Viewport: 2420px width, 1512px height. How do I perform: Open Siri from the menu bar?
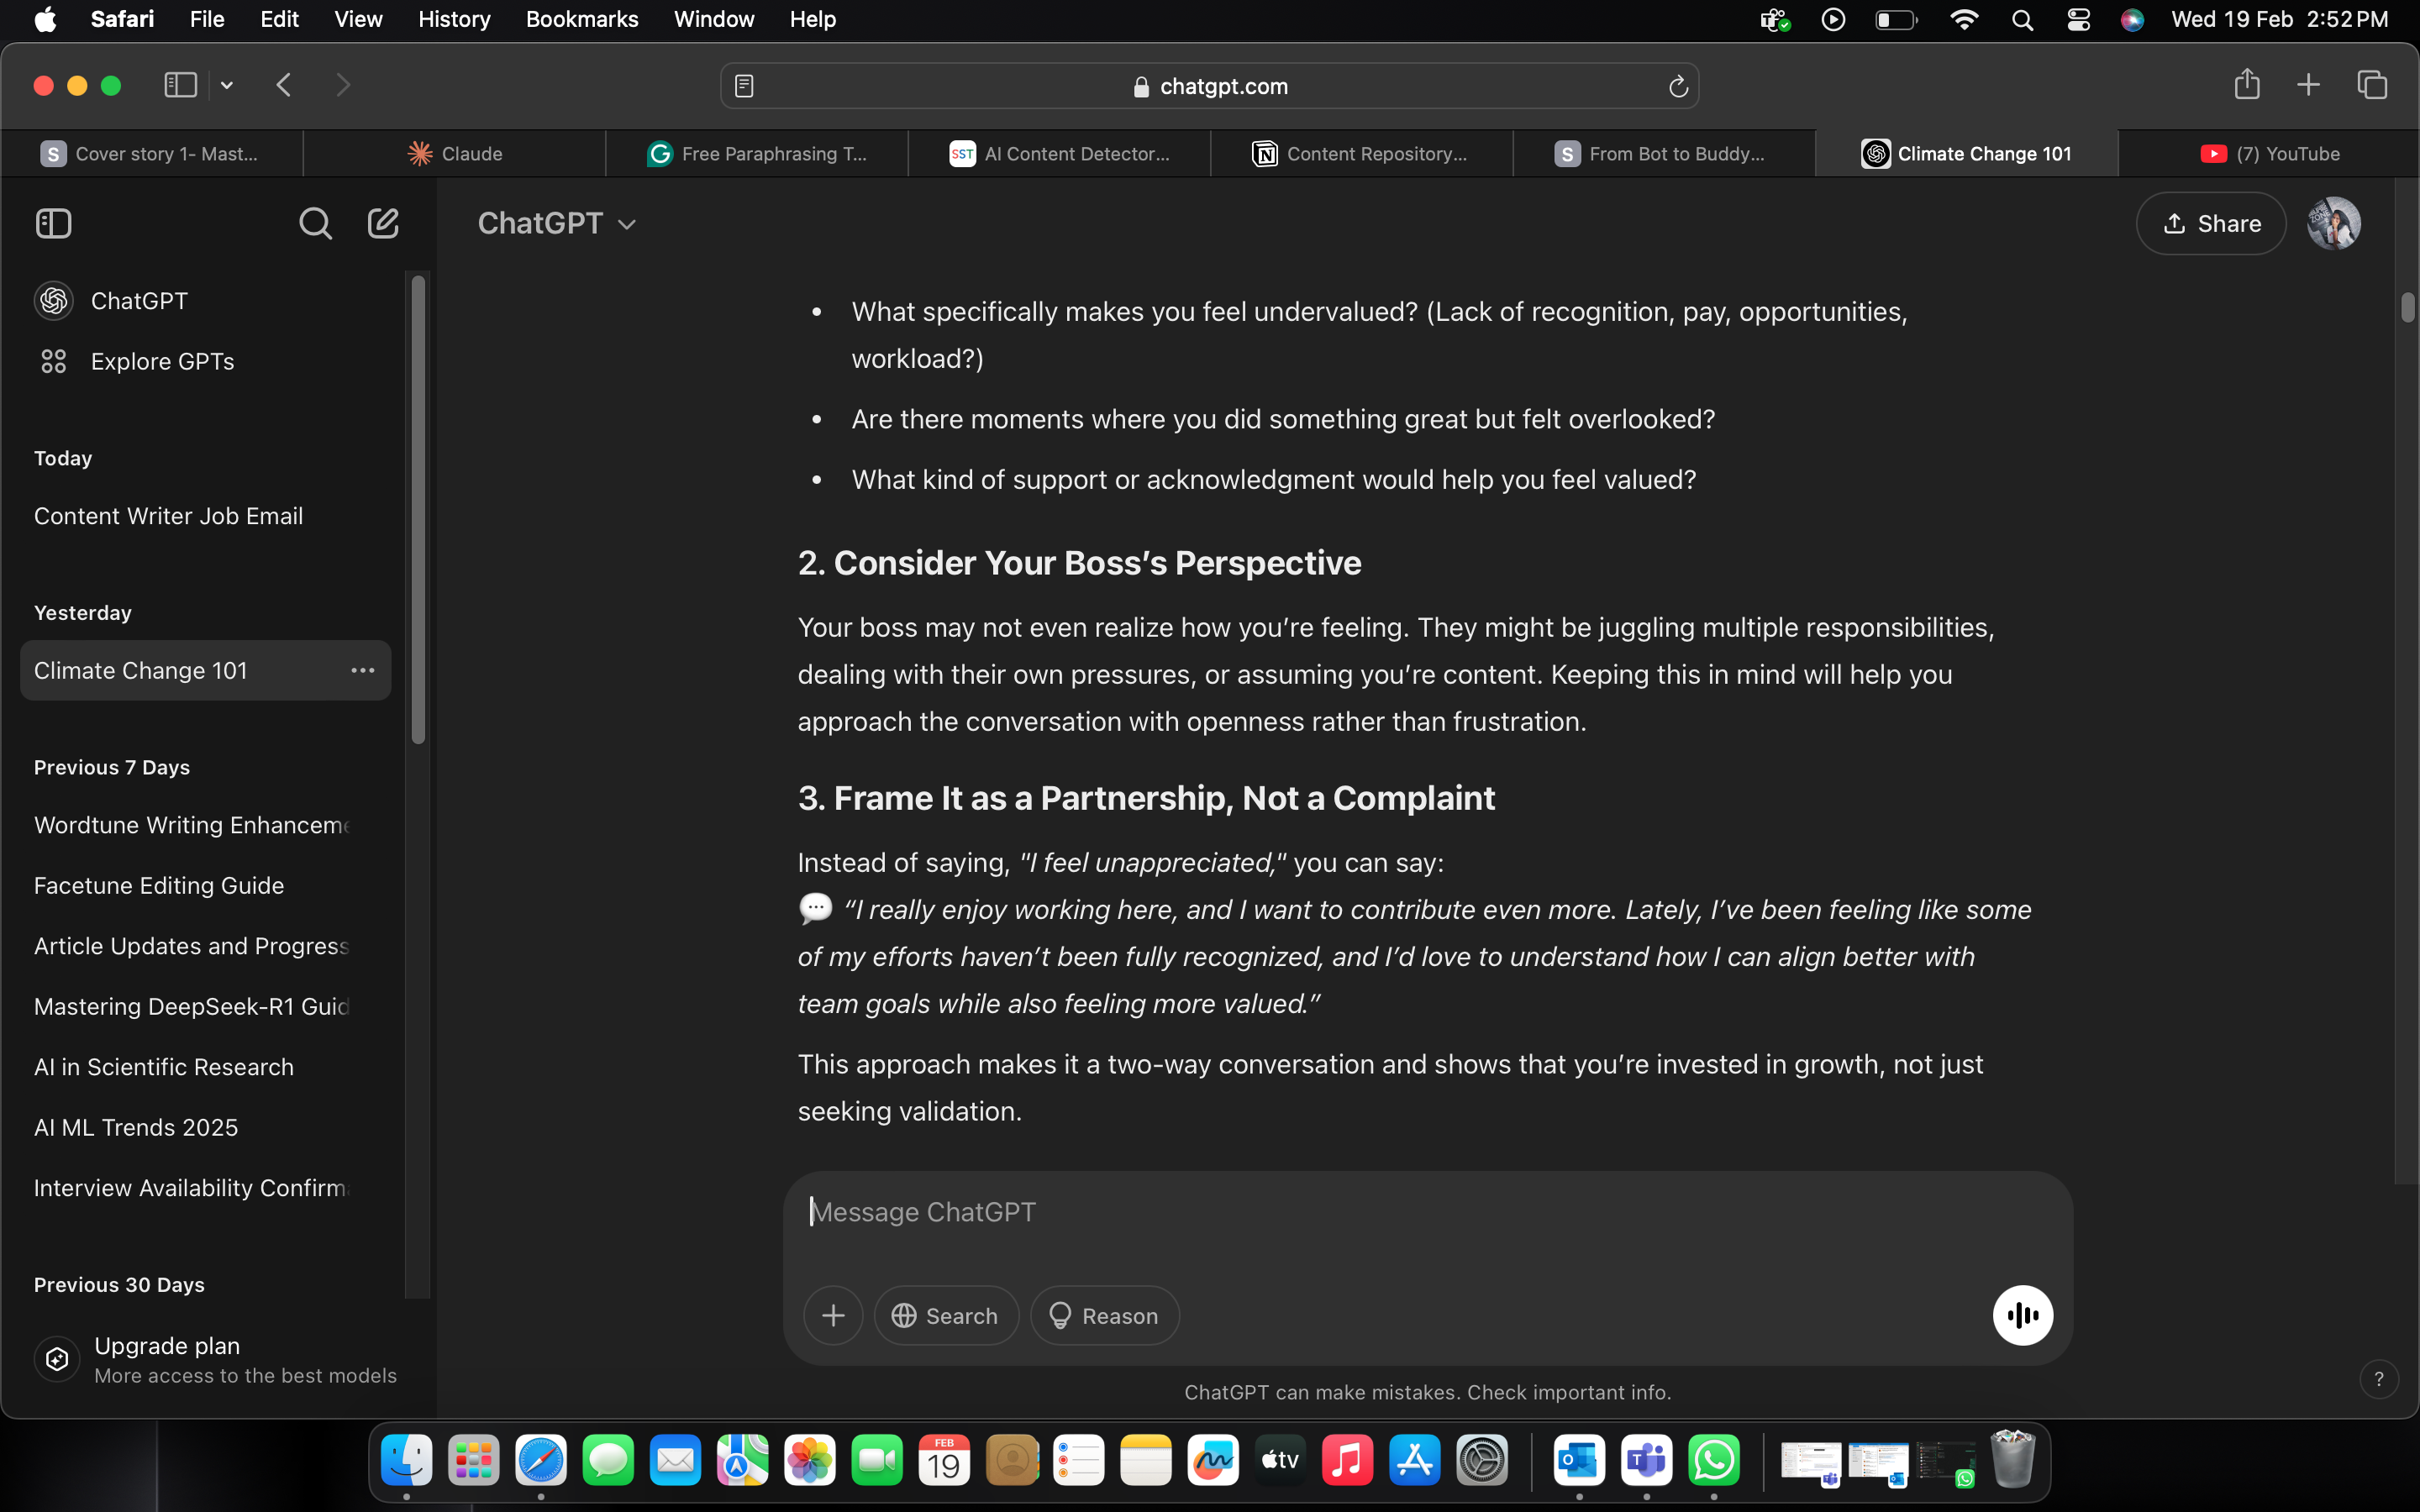click(2132, 20)
